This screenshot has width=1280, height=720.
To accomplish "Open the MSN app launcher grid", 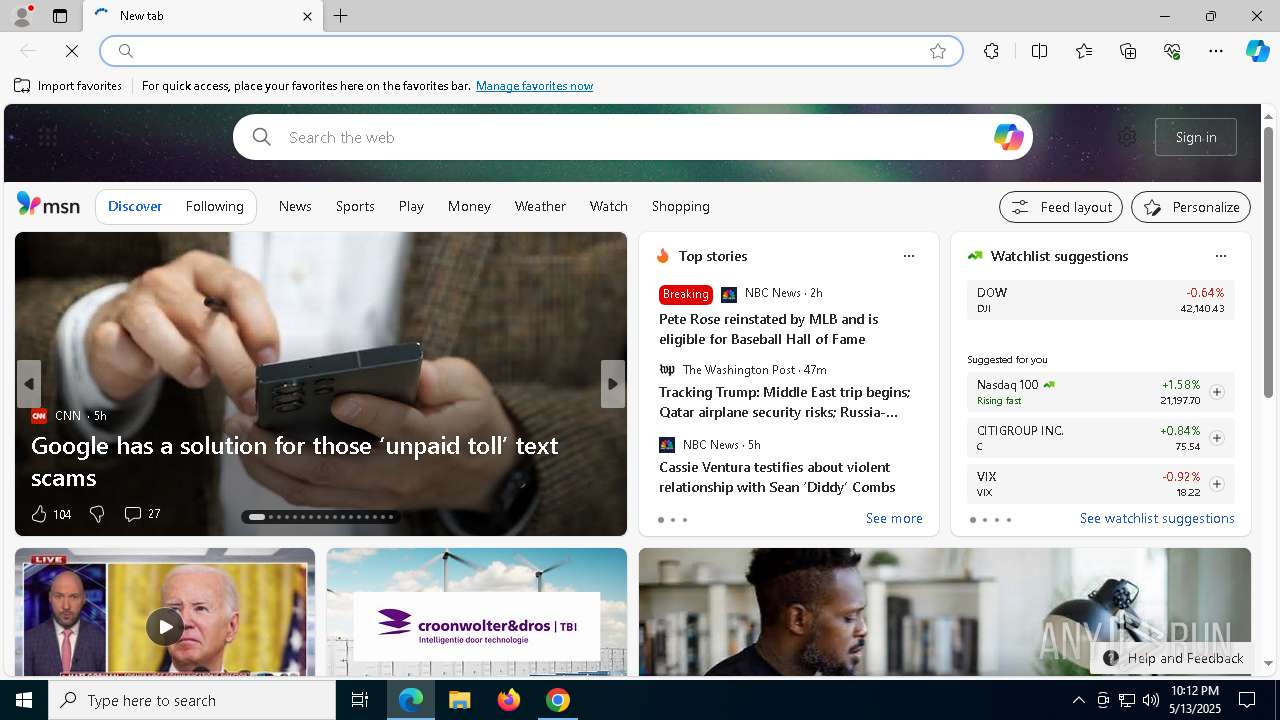I will click(x=47, y=137).
